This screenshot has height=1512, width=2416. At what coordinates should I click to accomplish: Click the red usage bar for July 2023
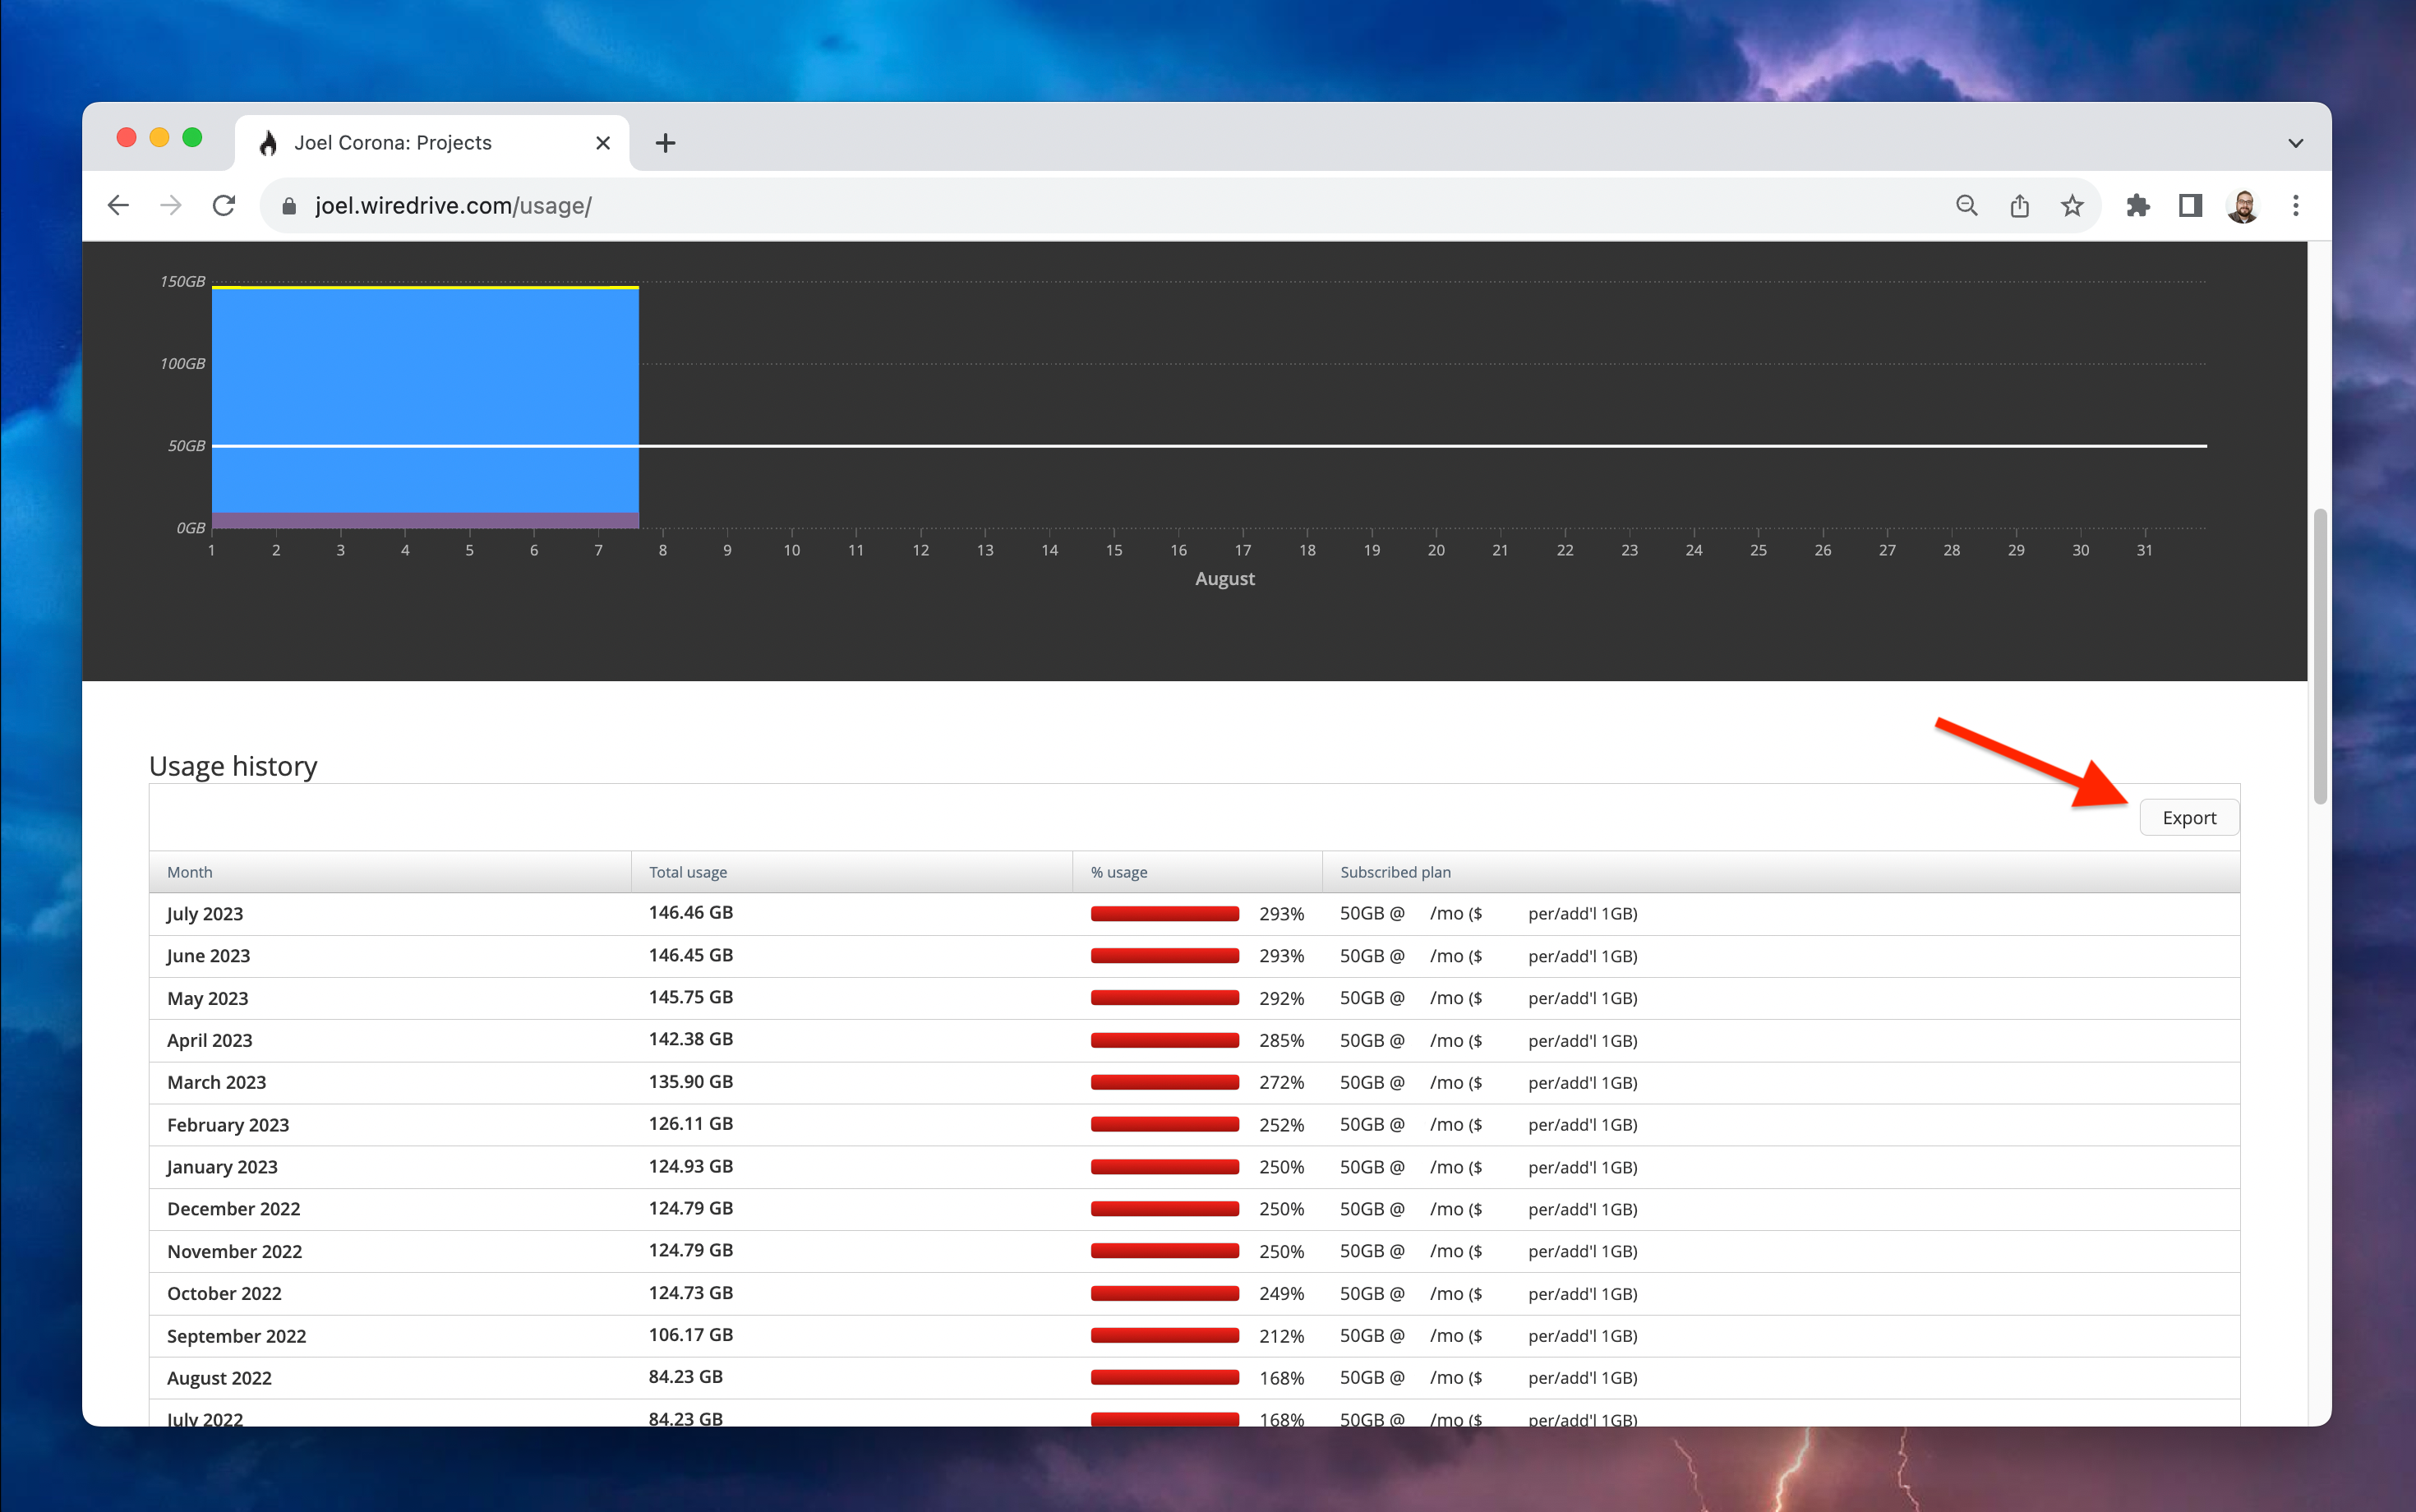1164,913
